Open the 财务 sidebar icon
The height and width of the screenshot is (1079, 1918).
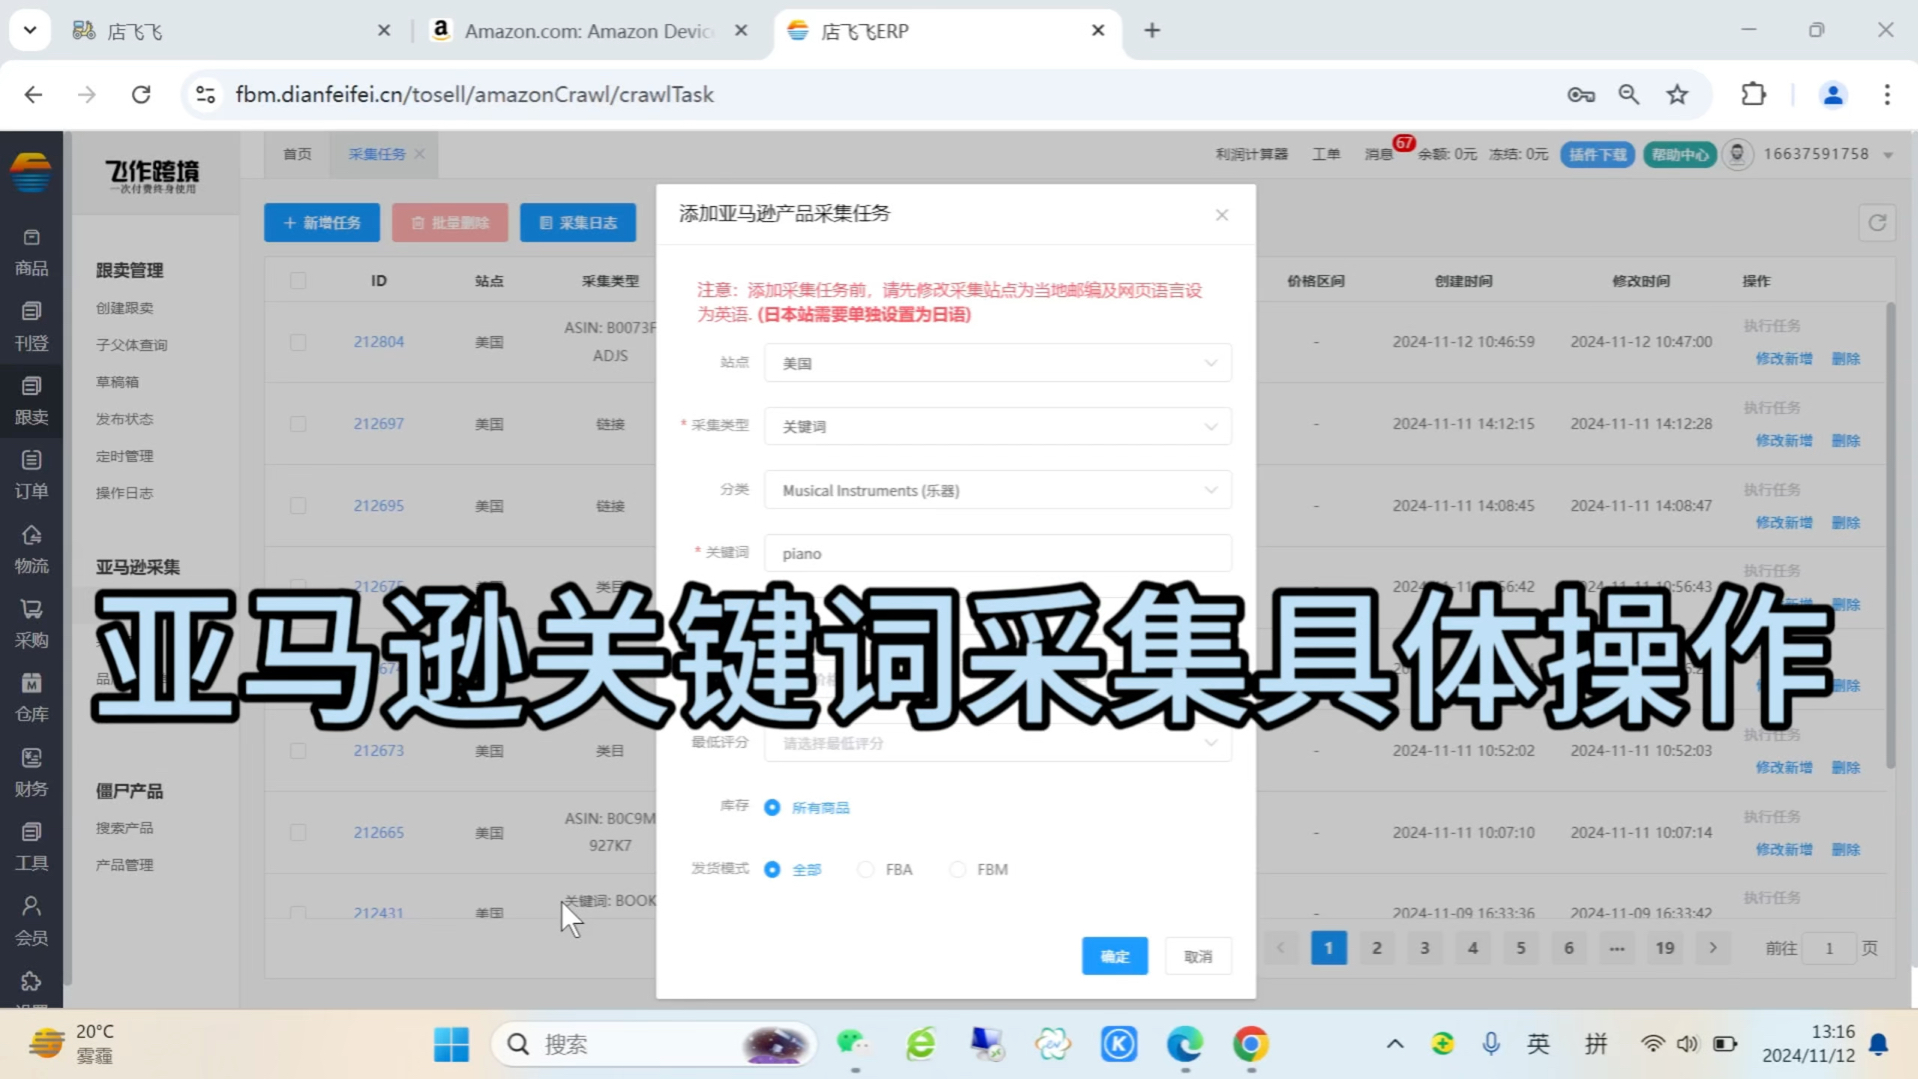(31, 773)
